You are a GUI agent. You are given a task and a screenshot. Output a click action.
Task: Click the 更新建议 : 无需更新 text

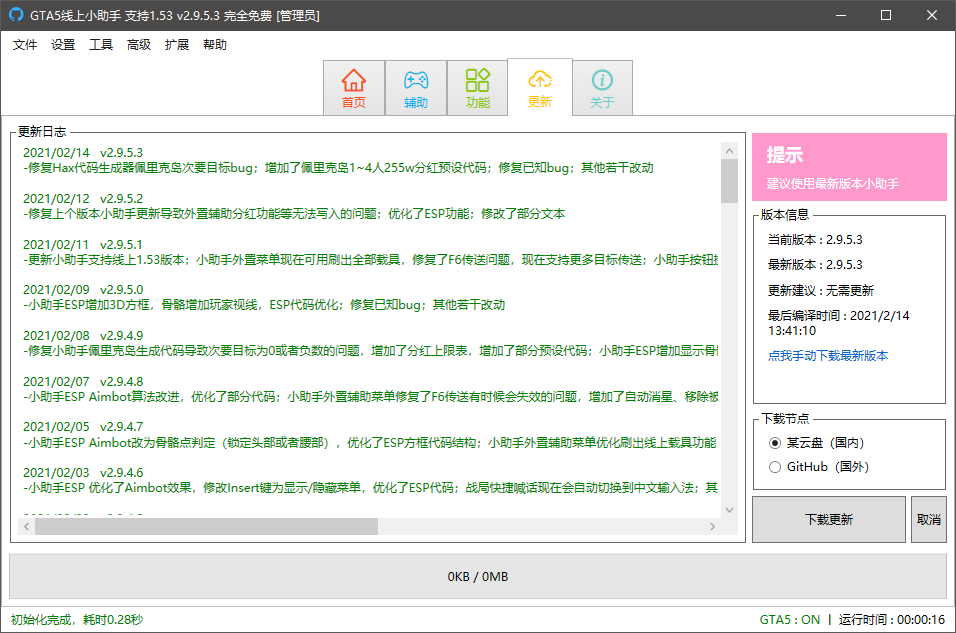(x=821, y=290)
